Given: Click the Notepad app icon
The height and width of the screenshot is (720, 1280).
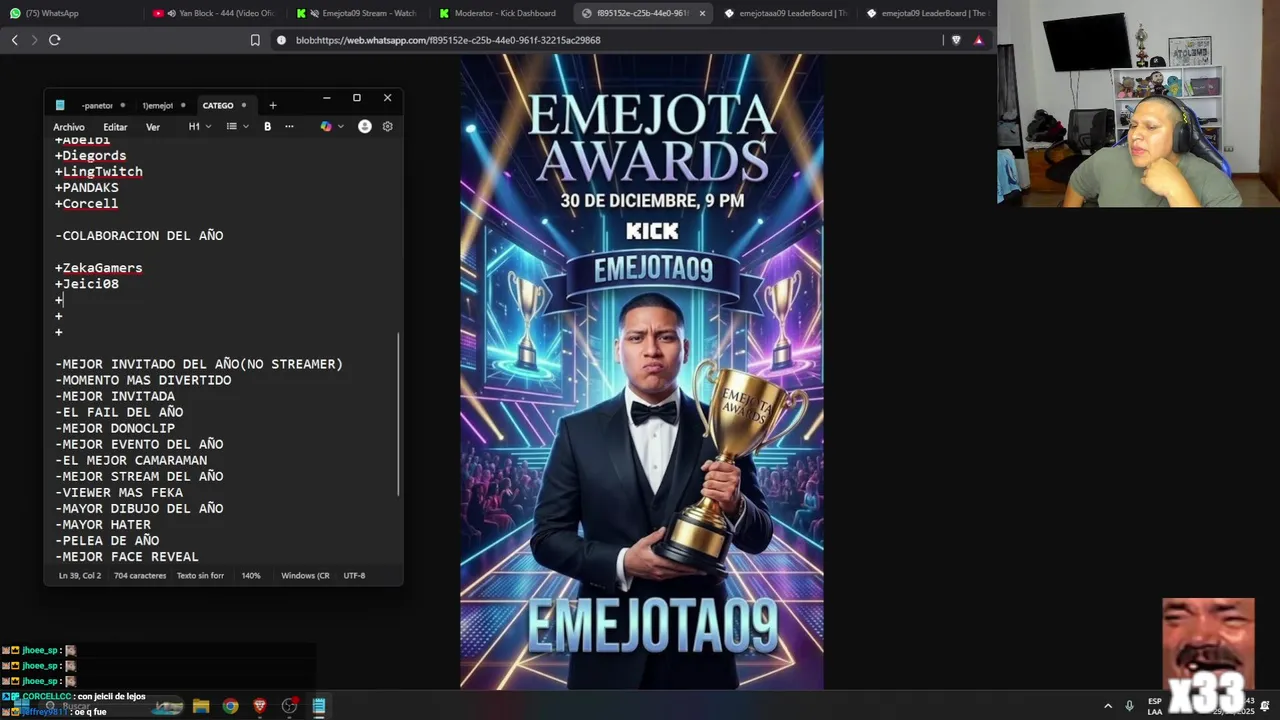Looking at the screenshot, I should point(60,105).
